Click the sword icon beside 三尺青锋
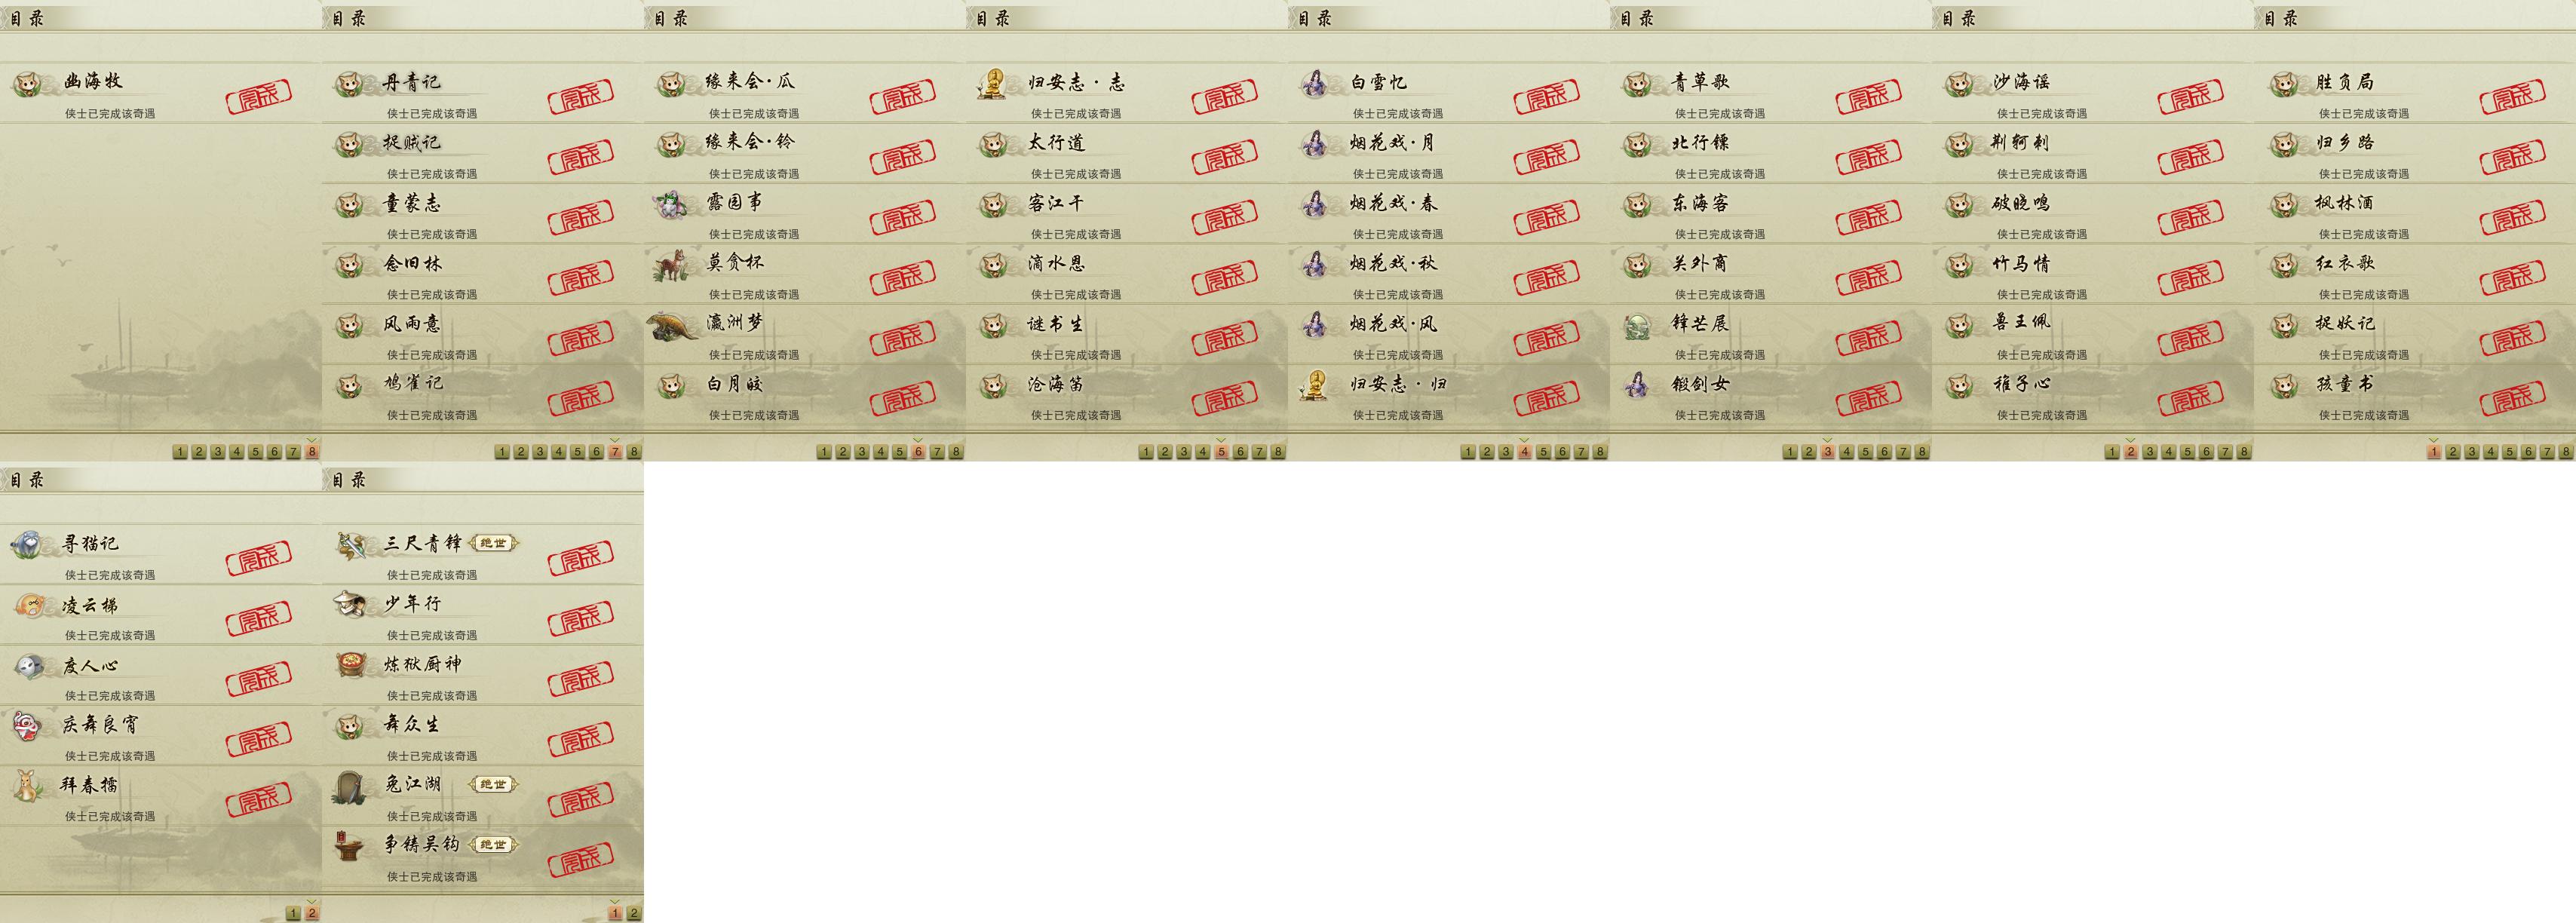The height and width of the screenshot is (923, 2576). click(352, 545)
